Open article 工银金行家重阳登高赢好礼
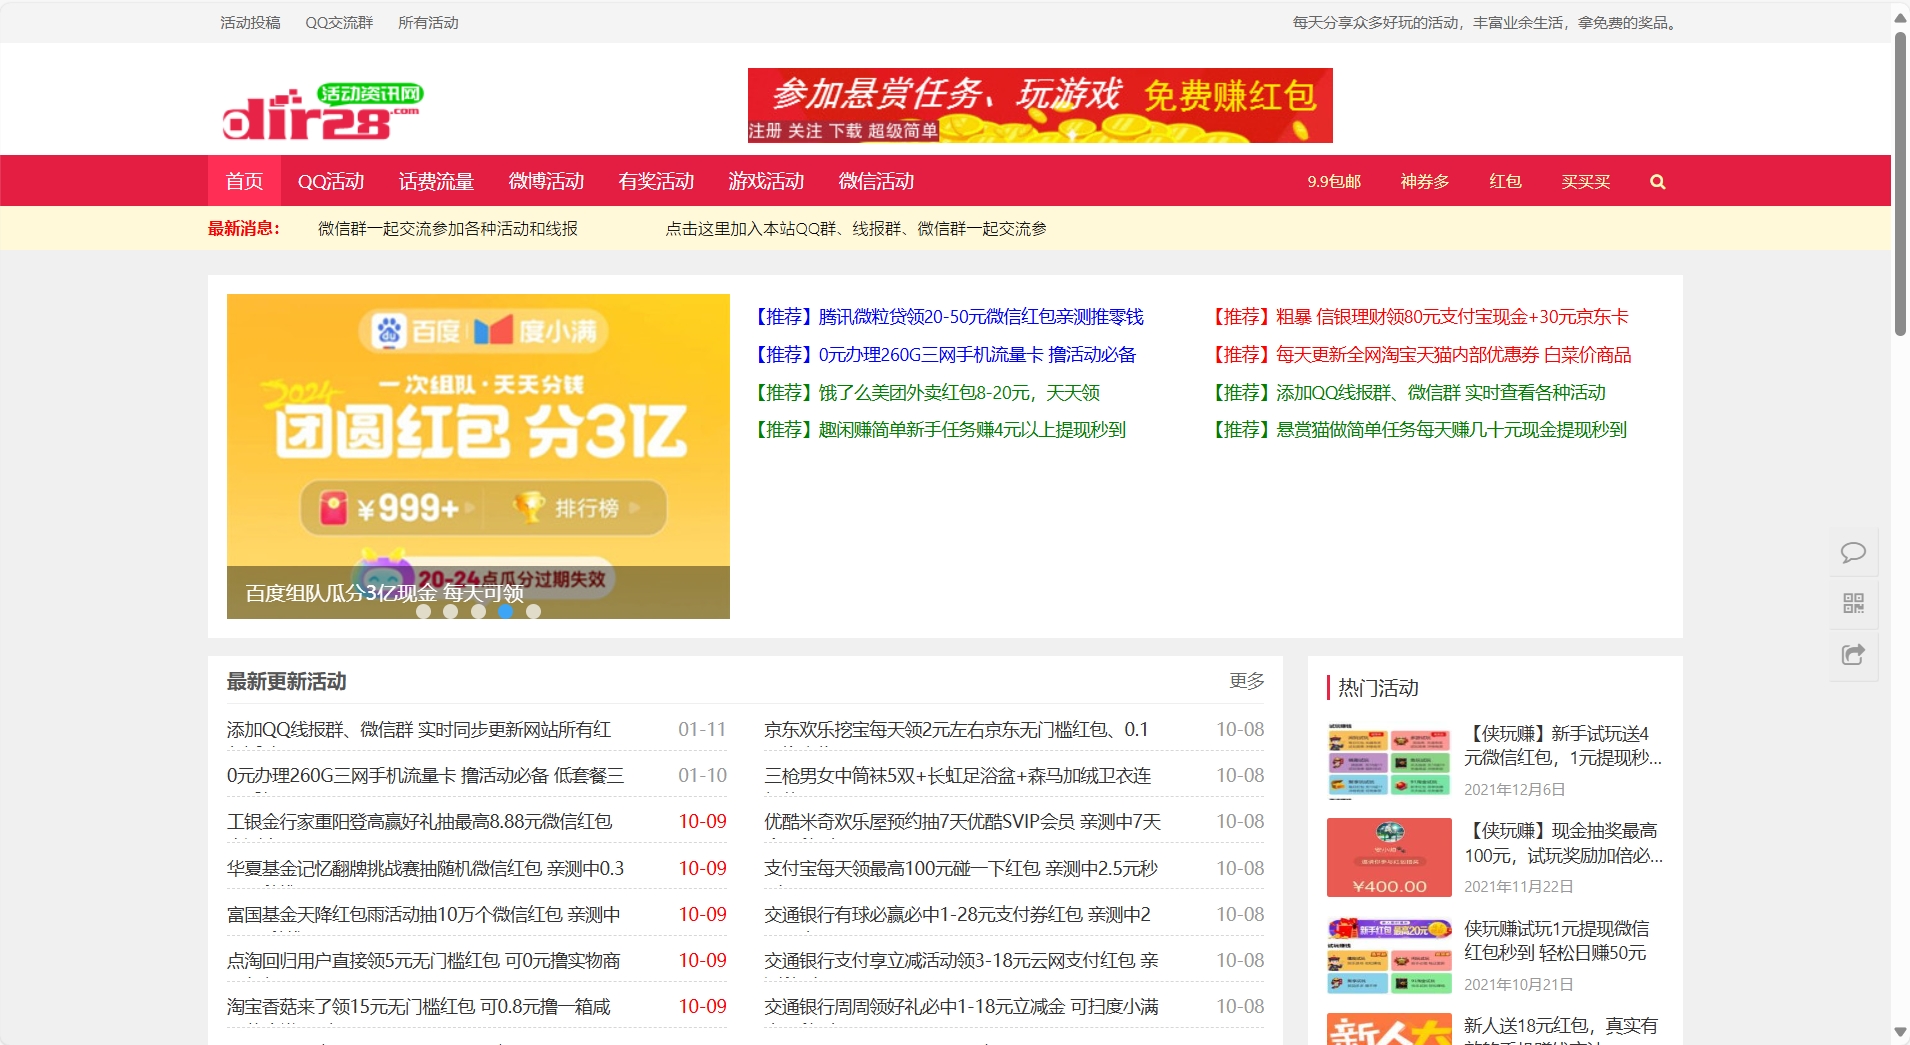 pyautogui.click(x=420, y=822)
